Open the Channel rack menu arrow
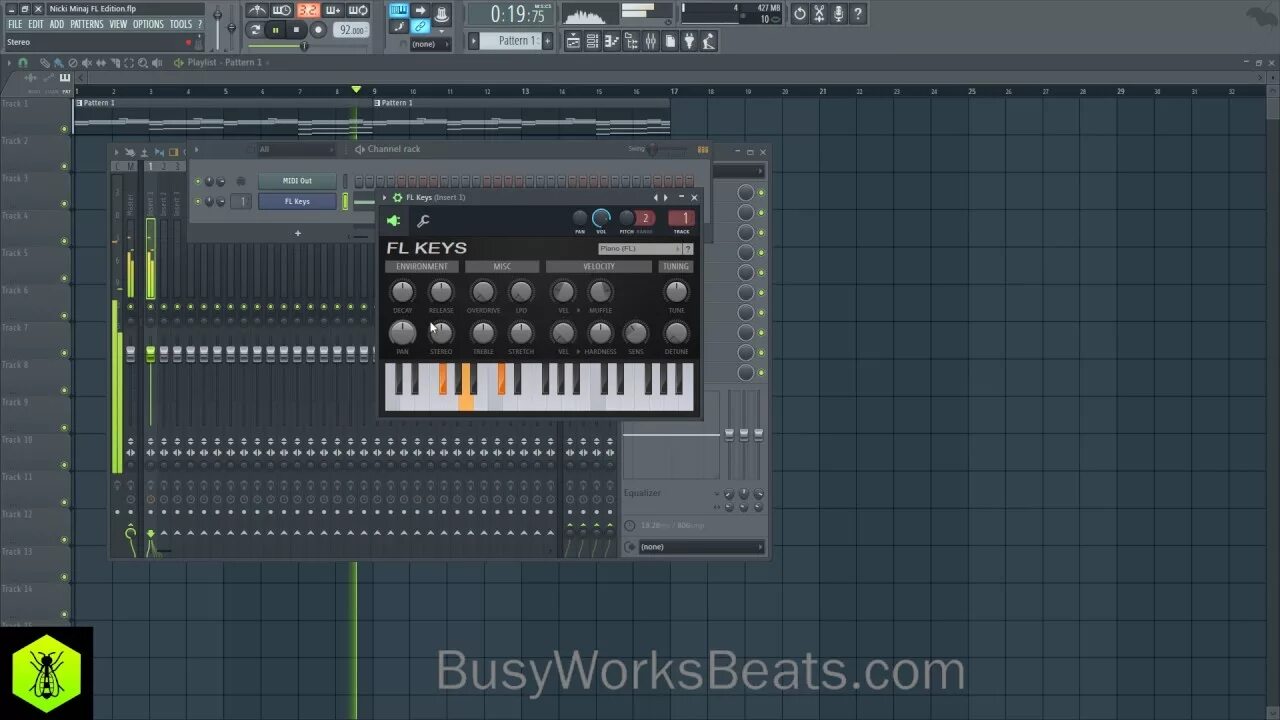 coord(196,150)
